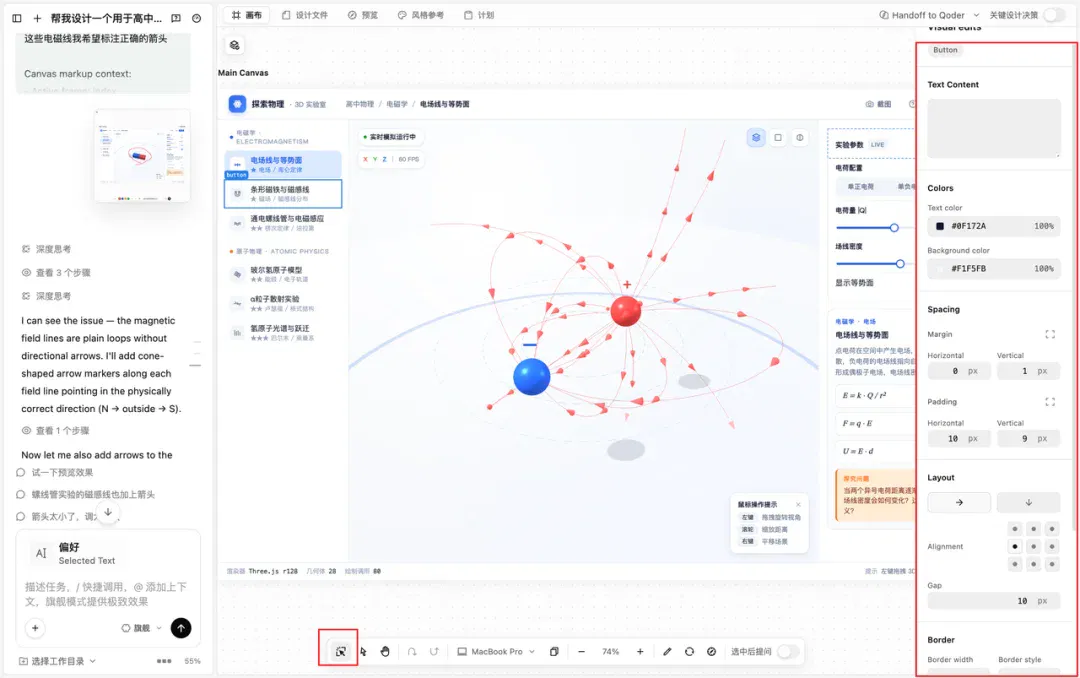Zoom out with the minus button
The height and width of the screenshot is (678, 1080).
click(581, 651)
